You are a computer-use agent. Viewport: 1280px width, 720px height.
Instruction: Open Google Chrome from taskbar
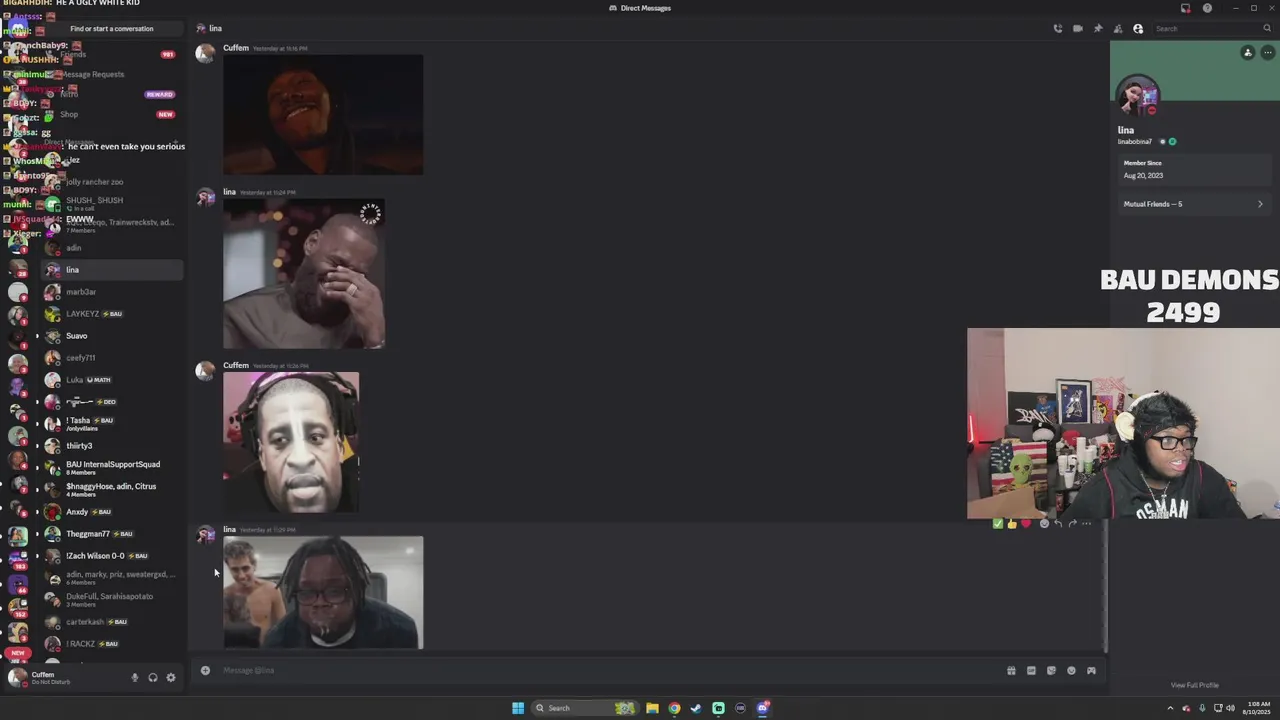coord(674,708)
